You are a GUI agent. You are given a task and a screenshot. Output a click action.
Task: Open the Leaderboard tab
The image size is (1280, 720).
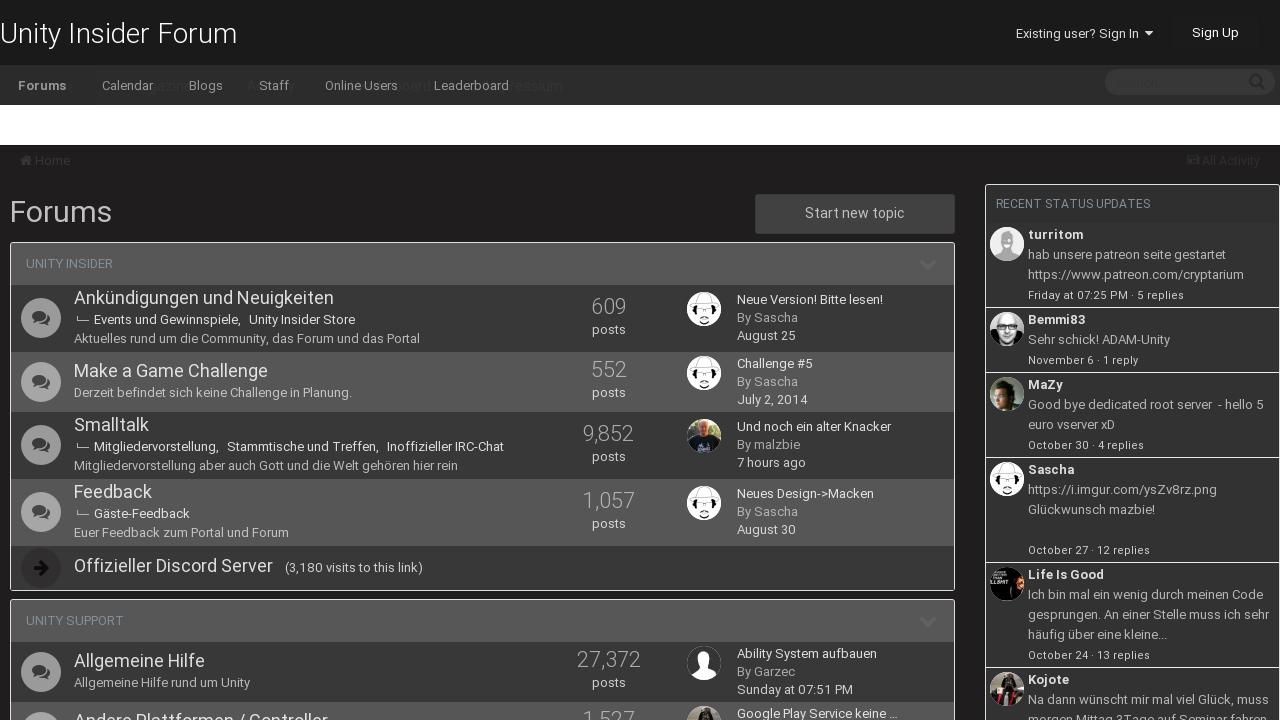(471, 85)
